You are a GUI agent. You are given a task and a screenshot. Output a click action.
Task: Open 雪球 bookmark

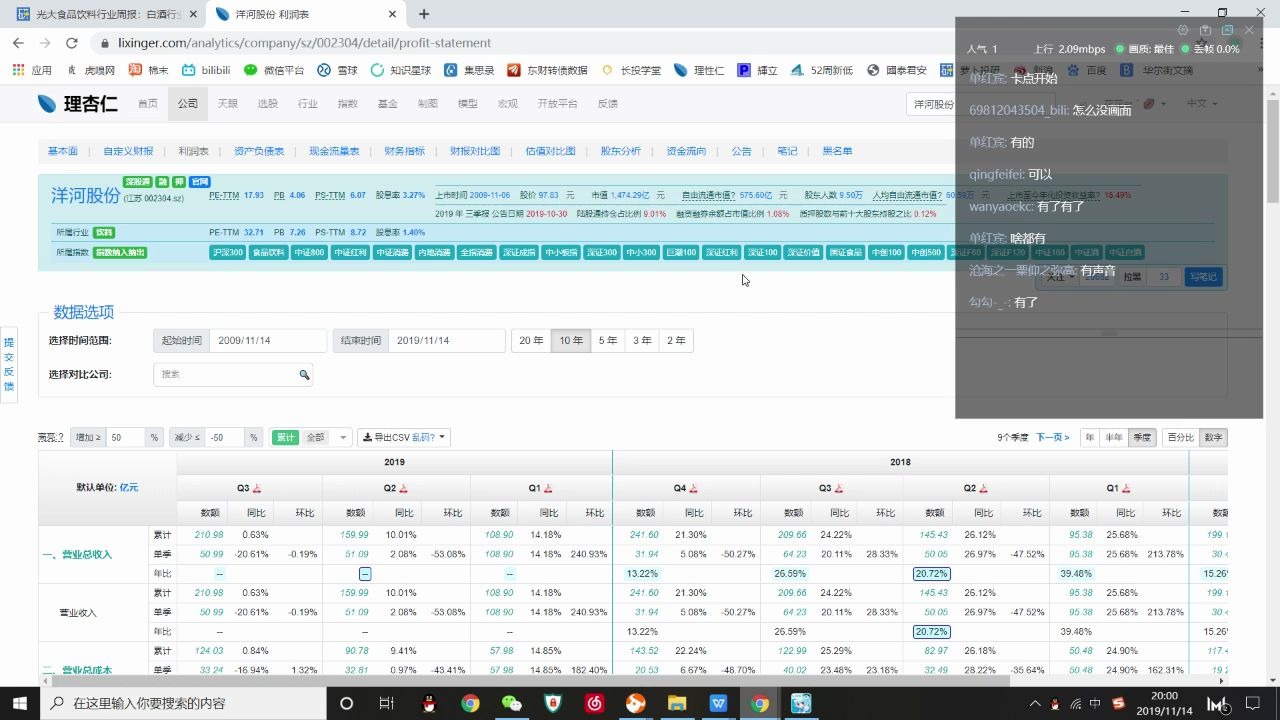[337, 70]
